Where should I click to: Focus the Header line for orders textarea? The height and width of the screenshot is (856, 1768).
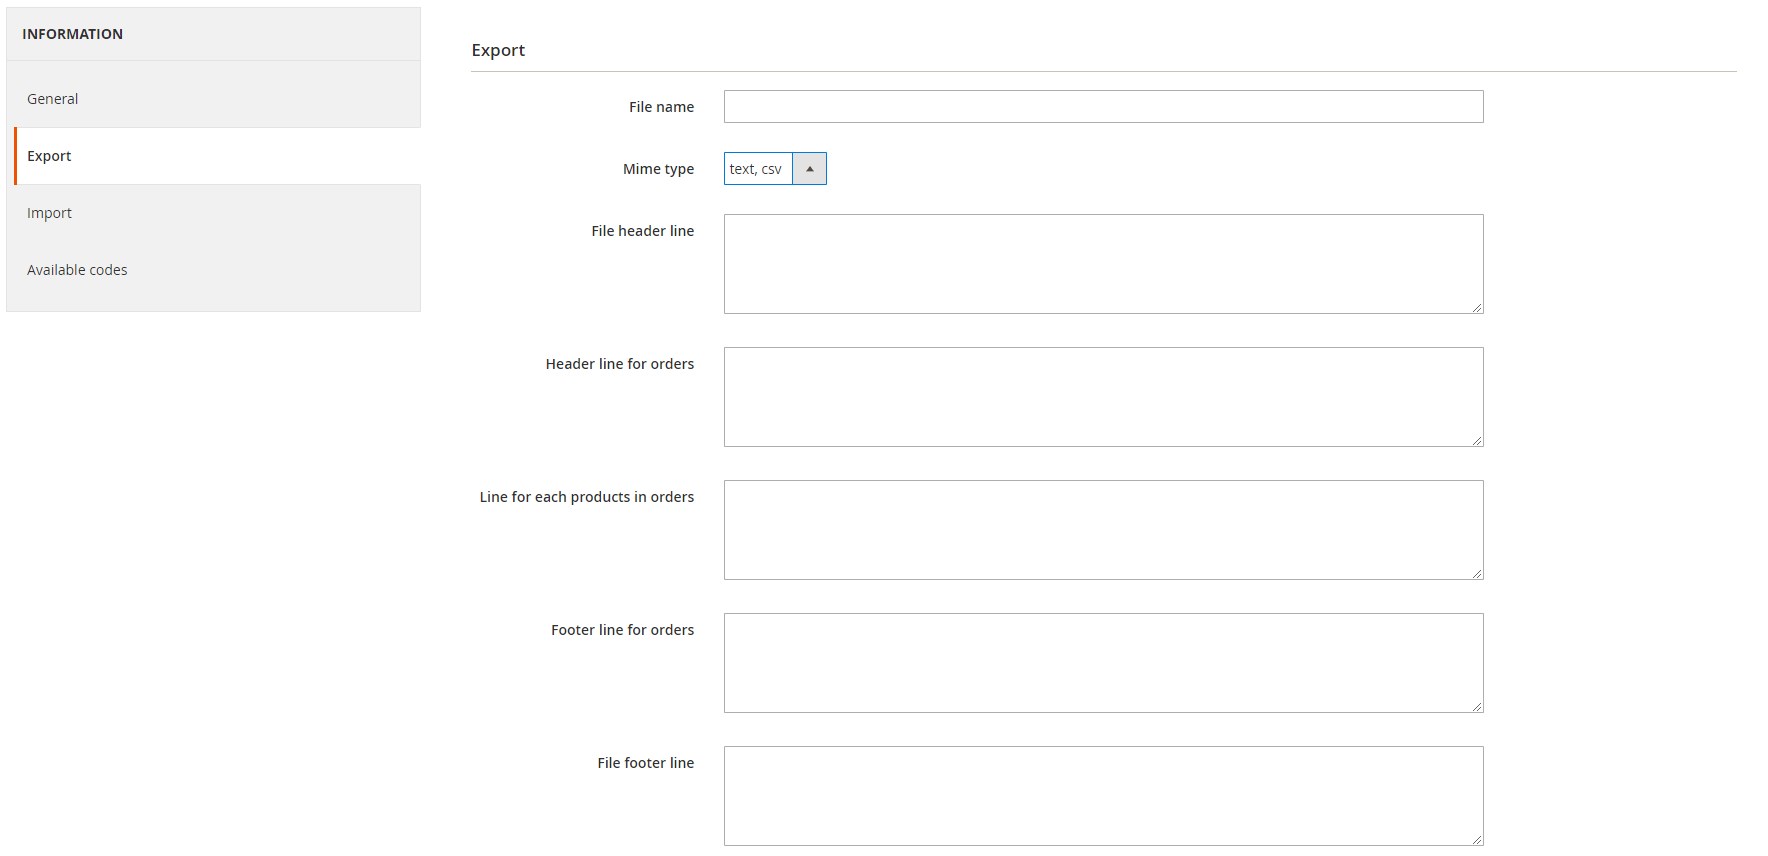click(1103, 397)
